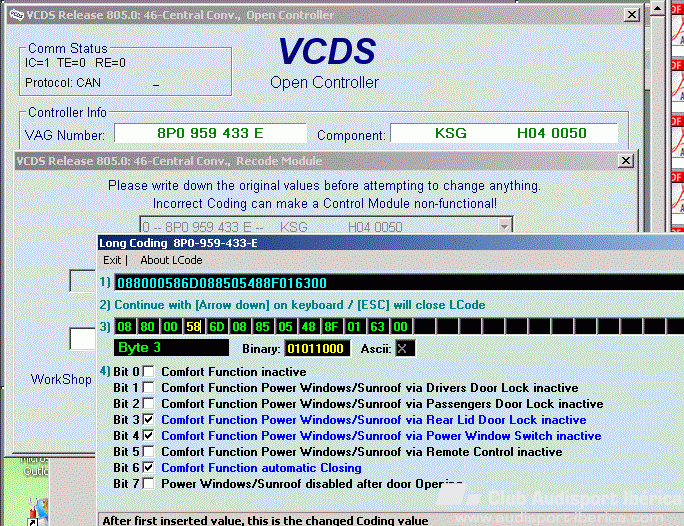
Task: Select last byte cell 00 at byte 12
Action: point(401,327)
